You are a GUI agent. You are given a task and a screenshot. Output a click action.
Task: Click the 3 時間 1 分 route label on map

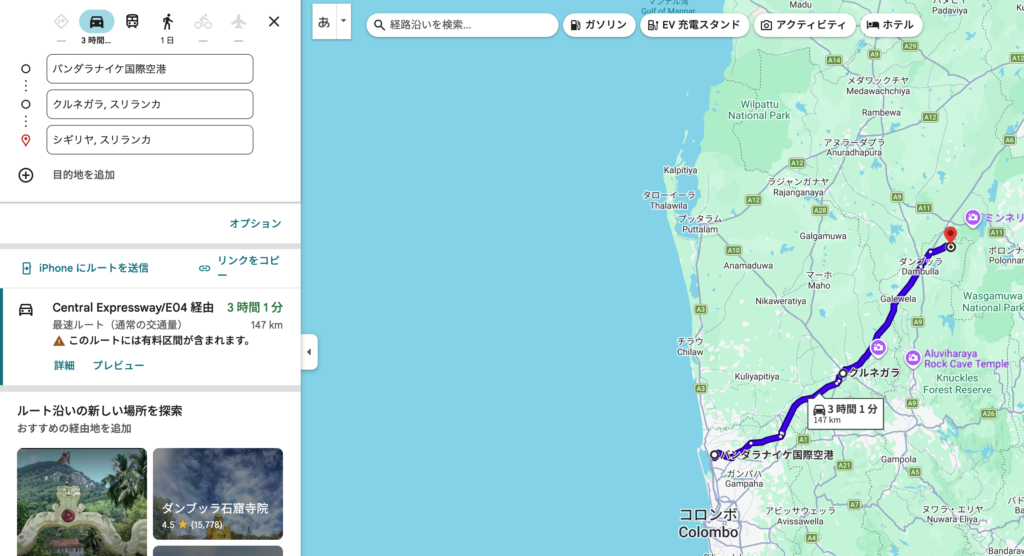pyautogui.click(x=846, y=413)
